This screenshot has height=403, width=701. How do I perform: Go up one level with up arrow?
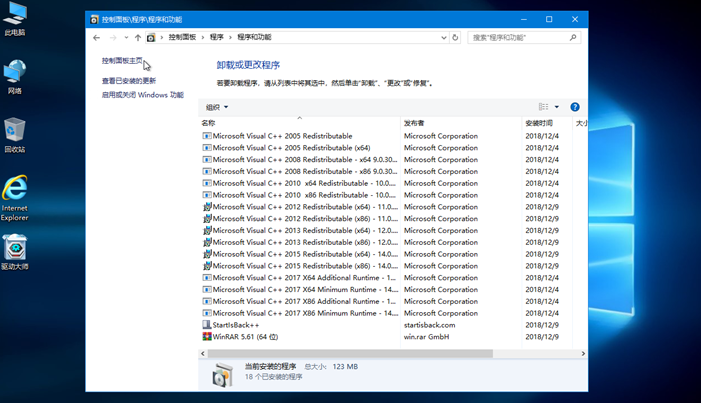click(138, 38)
